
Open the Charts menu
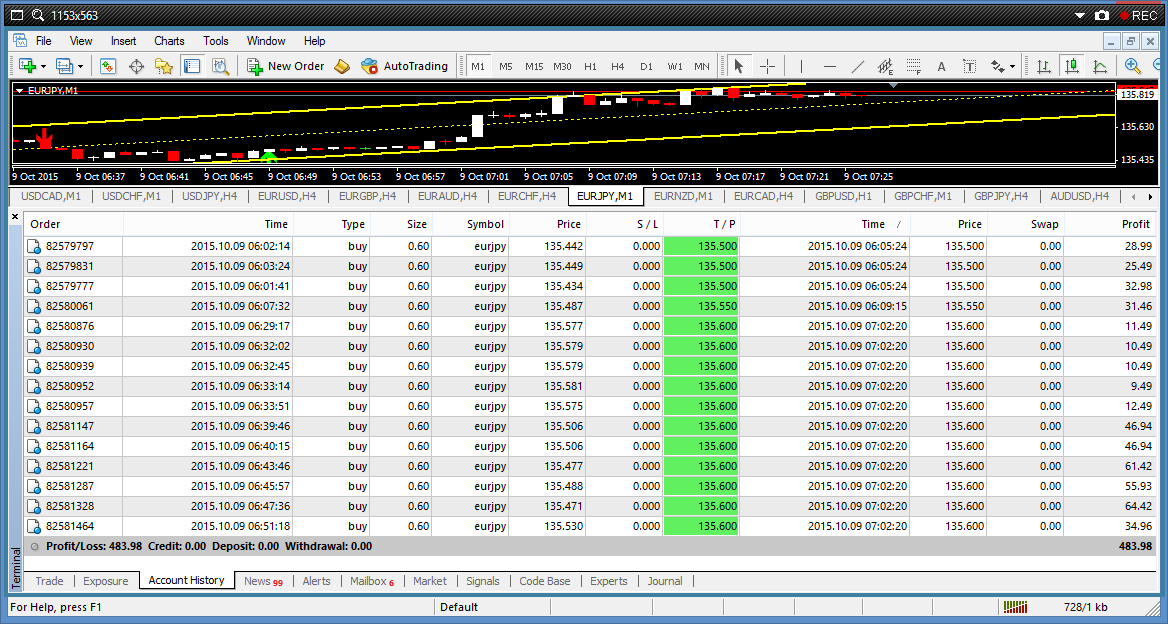pyautogui.click(x=169, y=41)
